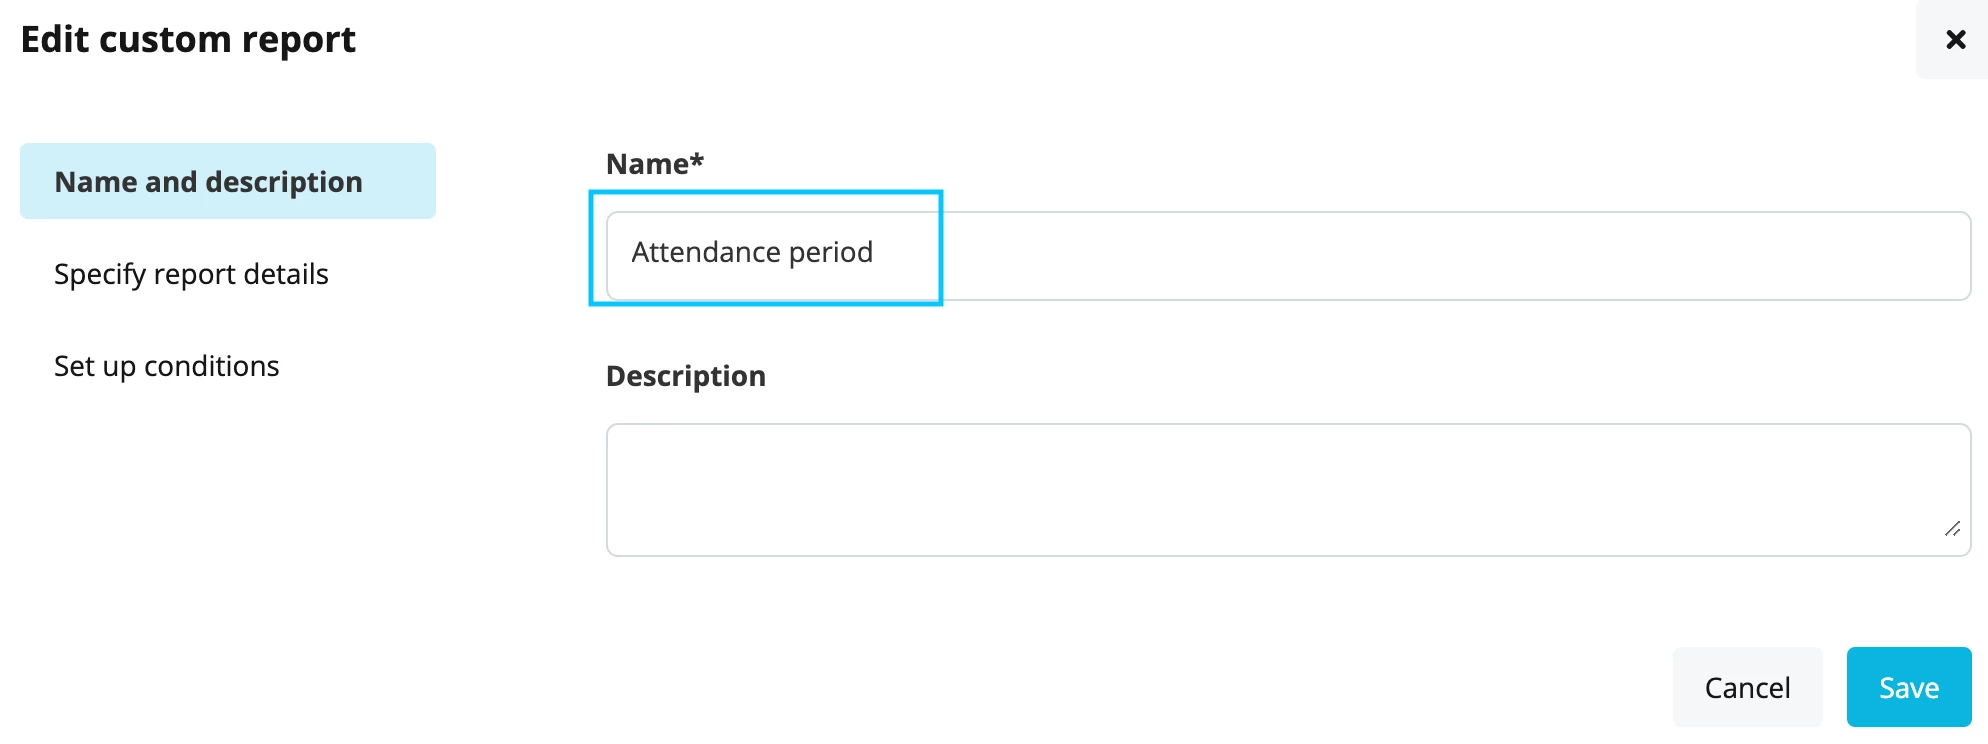Click the Description field label
The image size is (1988, 744).
coord(686,376)
